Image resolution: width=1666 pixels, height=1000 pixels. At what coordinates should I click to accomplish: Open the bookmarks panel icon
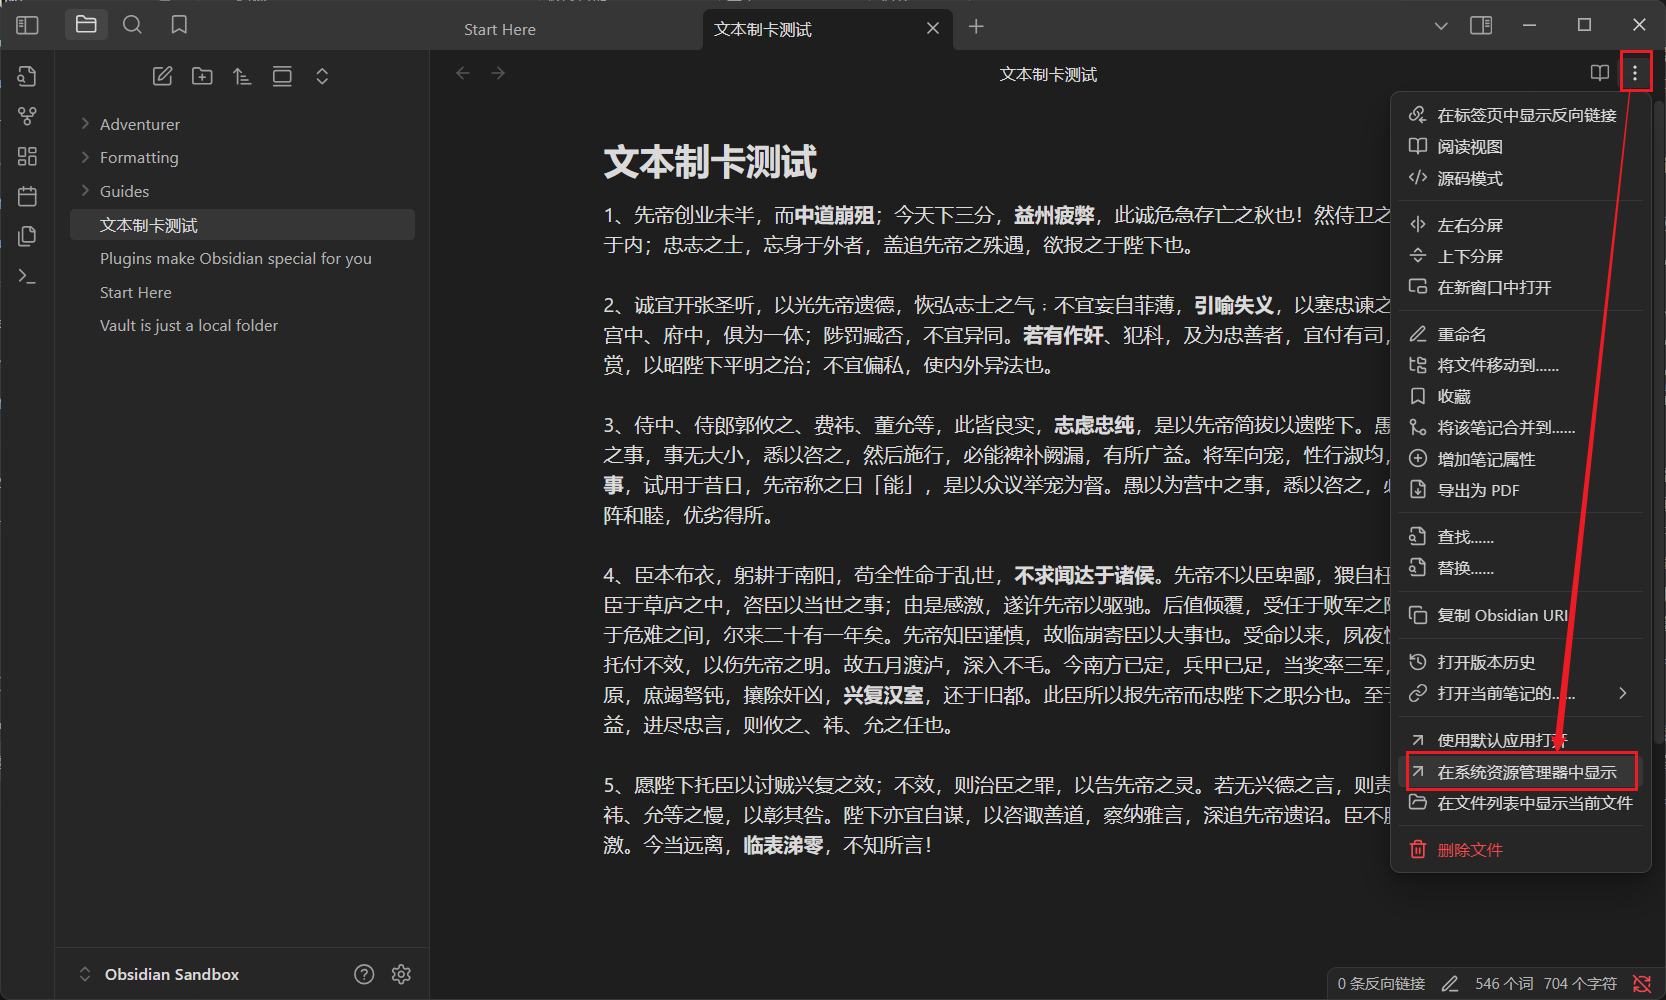(179, 25)
